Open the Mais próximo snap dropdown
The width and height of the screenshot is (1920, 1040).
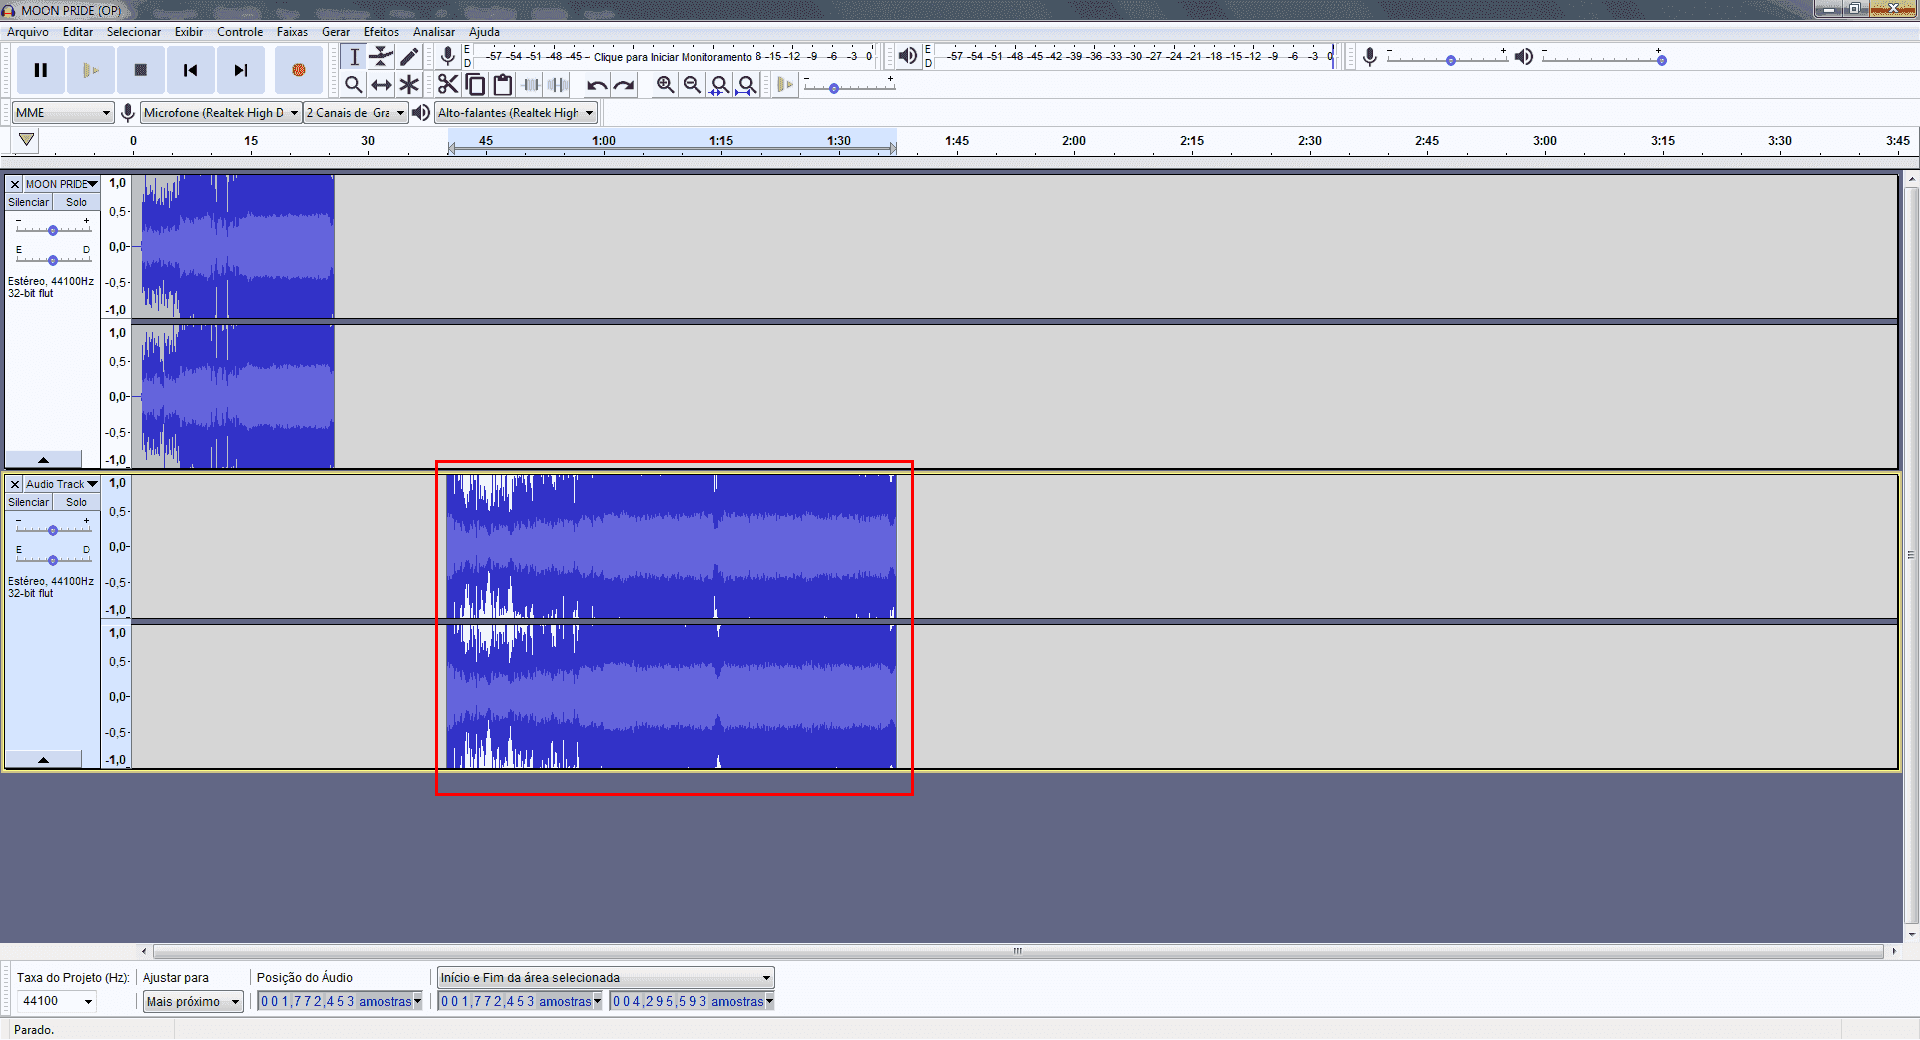pos(193,1001)
